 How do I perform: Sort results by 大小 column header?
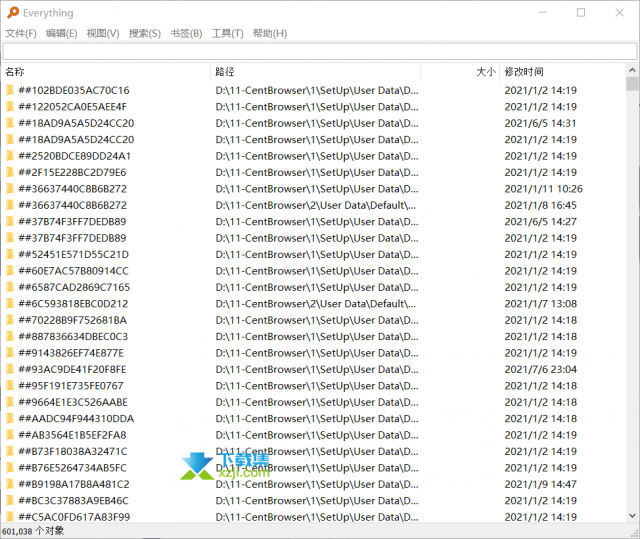pyautogui.click(x=460, y=72)
